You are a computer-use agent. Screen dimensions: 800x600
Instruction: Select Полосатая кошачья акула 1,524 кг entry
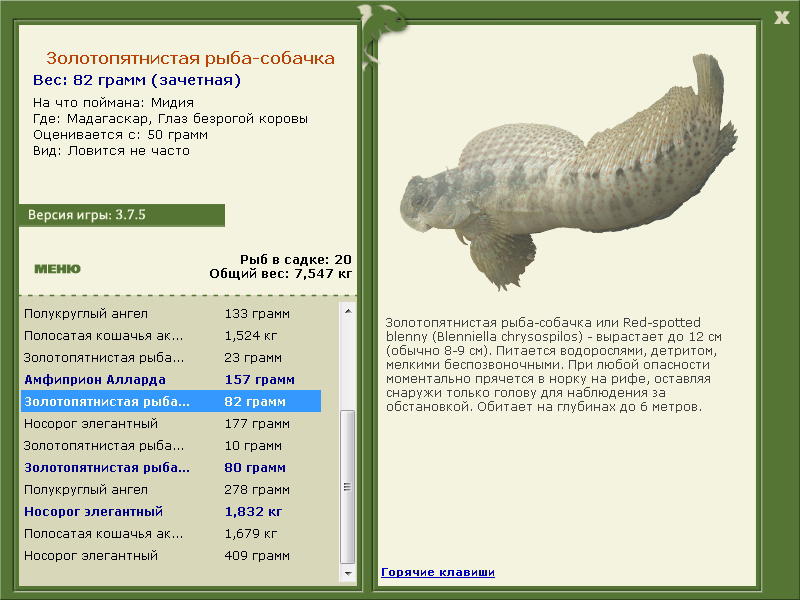click(171, 335)
